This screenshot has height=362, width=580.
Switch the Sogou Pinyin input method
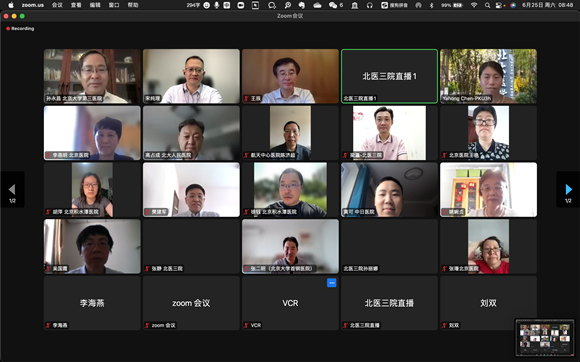click(394, 5)
